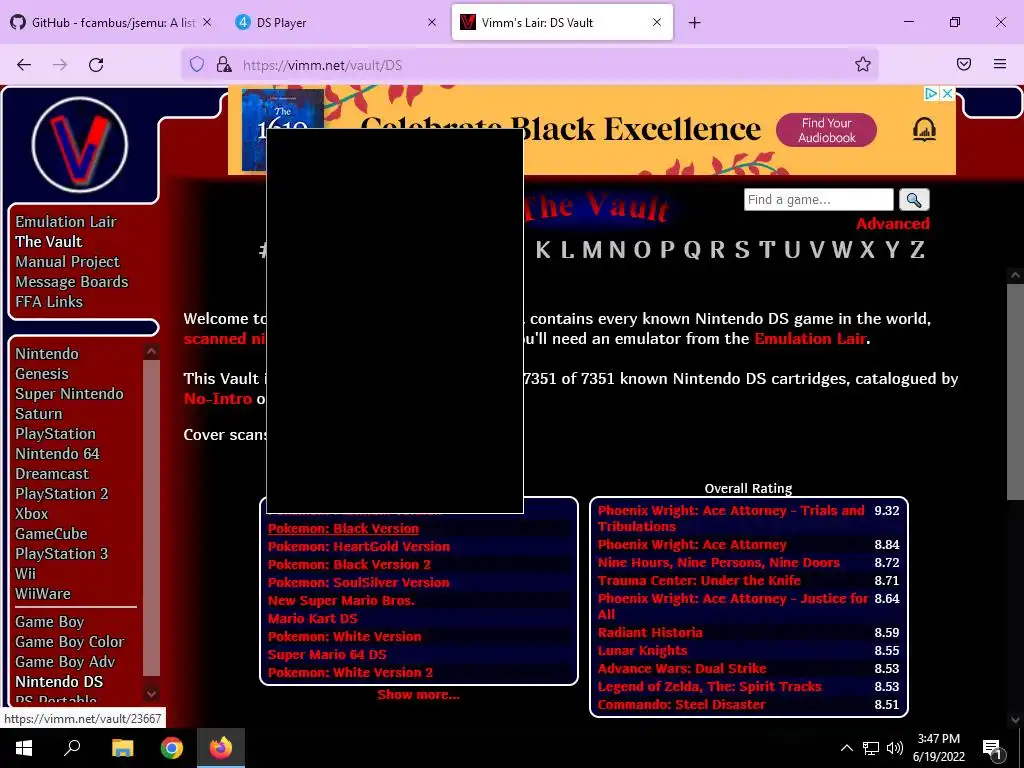Select GameCube in the systems list
Image resolution: width=1024 pixels, height=768 pixels.
click(52, 534)
